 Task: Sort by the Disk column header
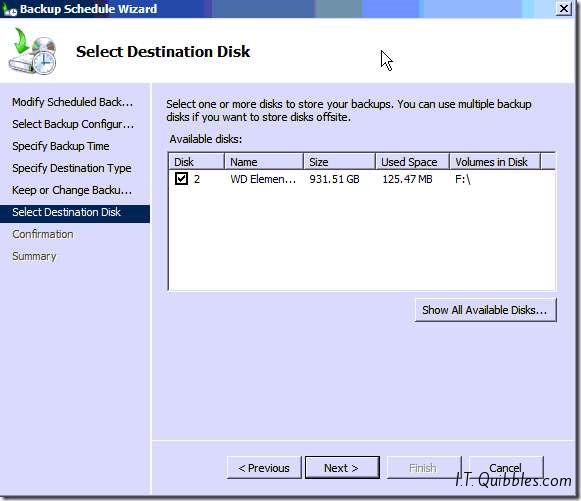[x=196, y=162]
